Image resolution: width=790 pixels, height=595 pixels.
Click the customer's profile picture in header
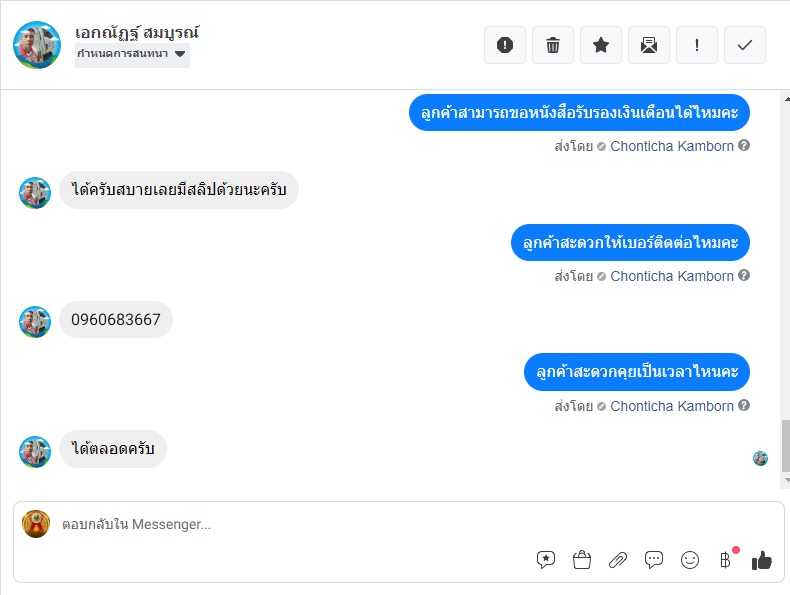pos(37,45)
